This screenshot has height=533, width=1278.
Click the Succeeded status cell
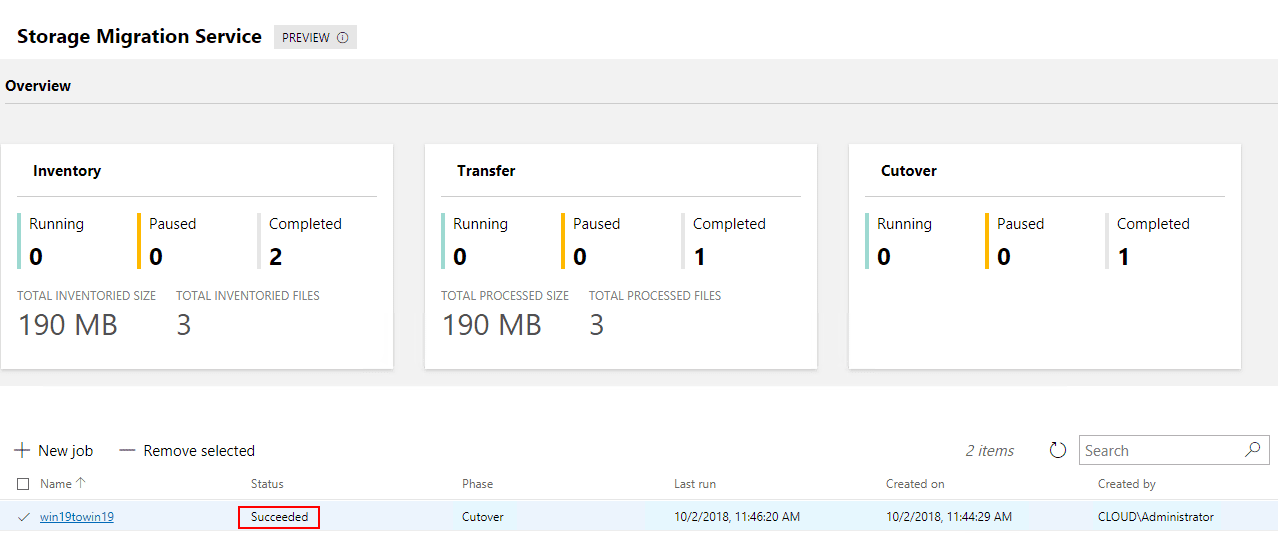tap(279, 517)
